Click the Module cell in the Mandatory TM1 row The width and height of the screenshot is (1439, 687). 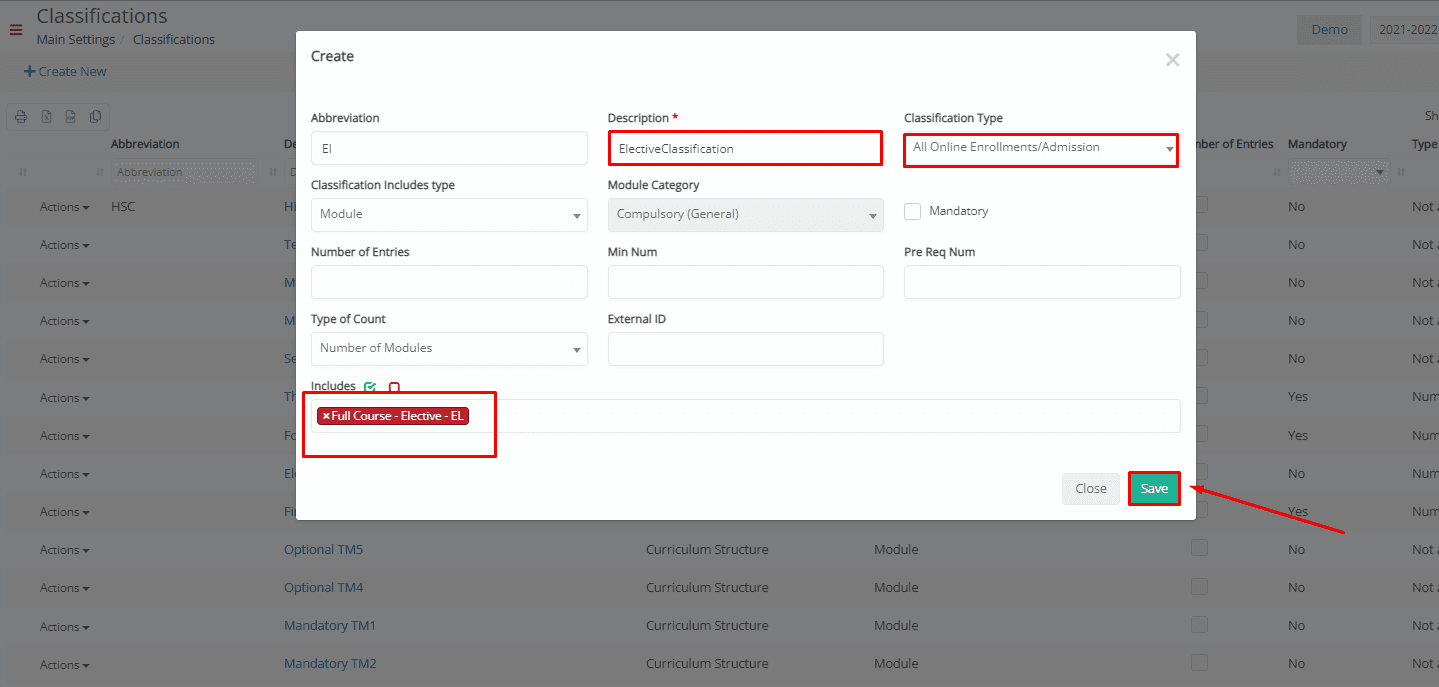tap(896, 625)
